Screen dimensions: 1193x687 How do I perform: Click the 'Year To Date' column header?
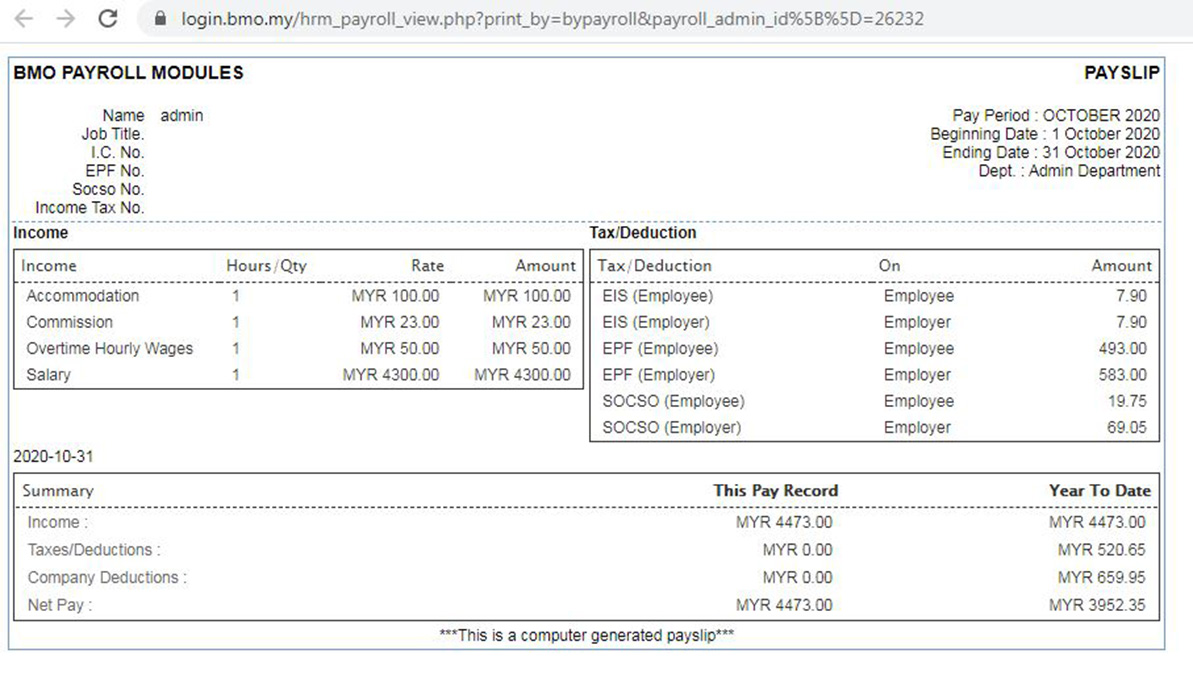pyautogui.click(x=1099, y=491)
